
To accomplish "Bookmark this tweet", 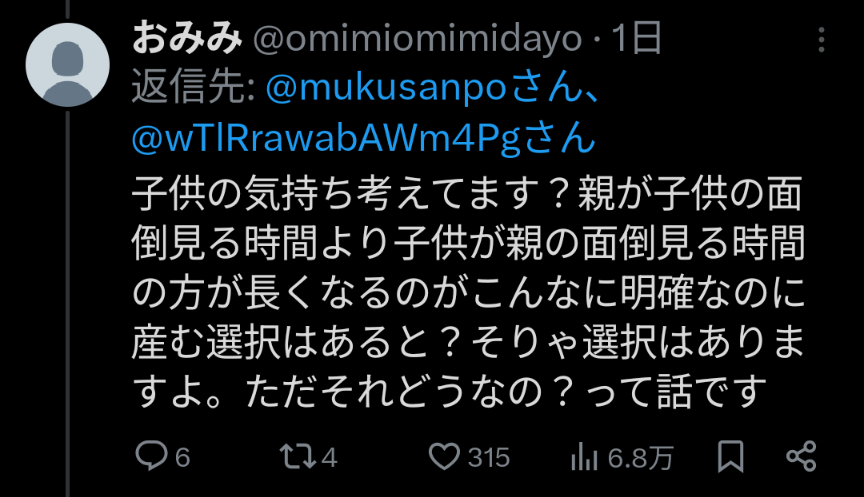I will click(x=730, y=457).
